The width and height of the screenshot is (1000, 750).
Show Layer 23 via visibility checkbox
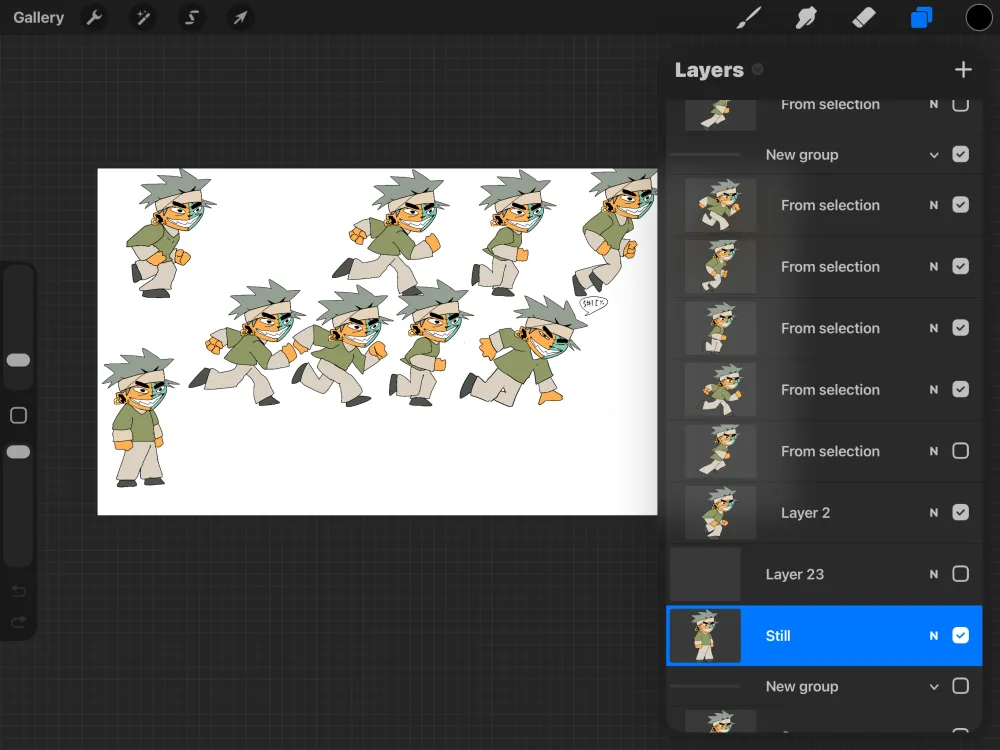click(x=960, y=574)
